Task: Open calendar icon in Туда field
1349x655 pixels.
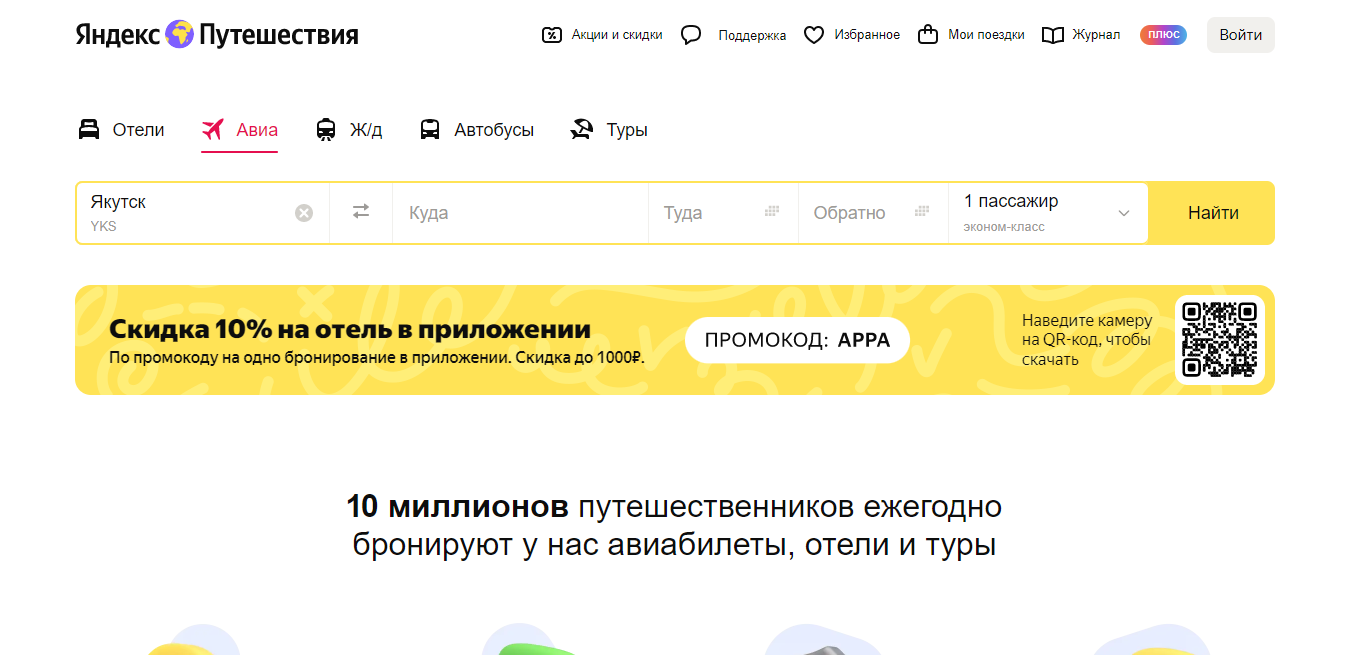Action: tap(772, 212)
